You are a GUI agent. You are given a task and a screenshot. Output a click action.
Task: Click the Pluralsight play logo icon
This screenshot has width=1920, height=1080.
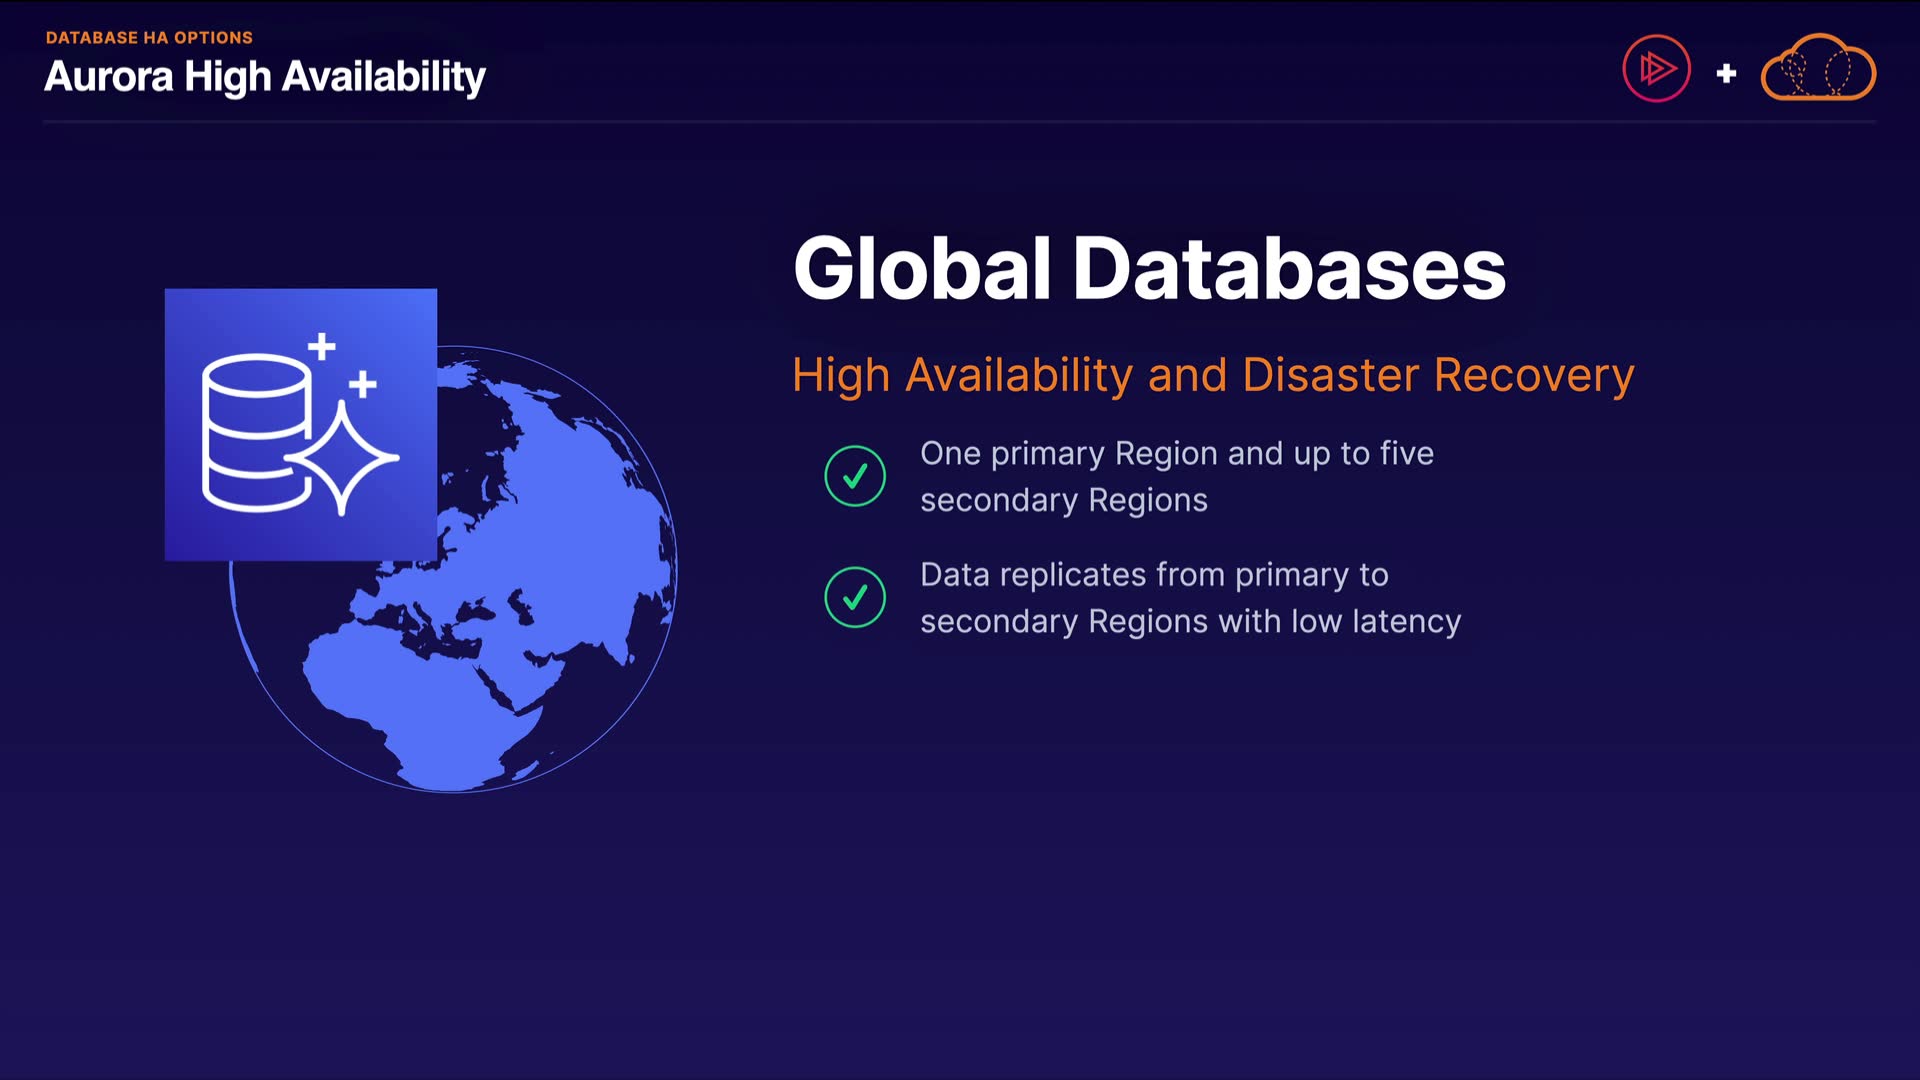pos(1656,69)
